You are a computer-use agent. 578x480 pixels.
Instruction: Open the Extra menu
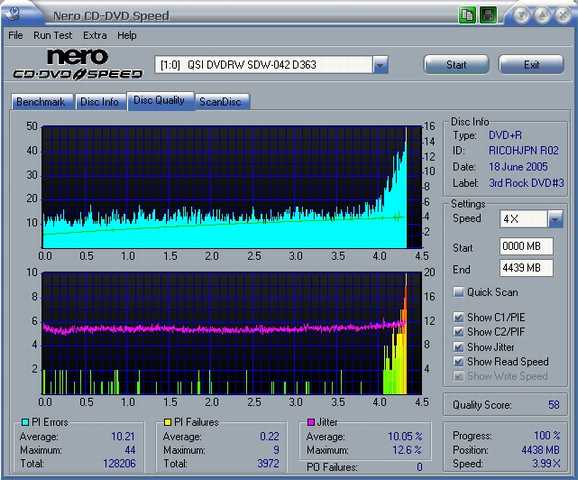95,35
